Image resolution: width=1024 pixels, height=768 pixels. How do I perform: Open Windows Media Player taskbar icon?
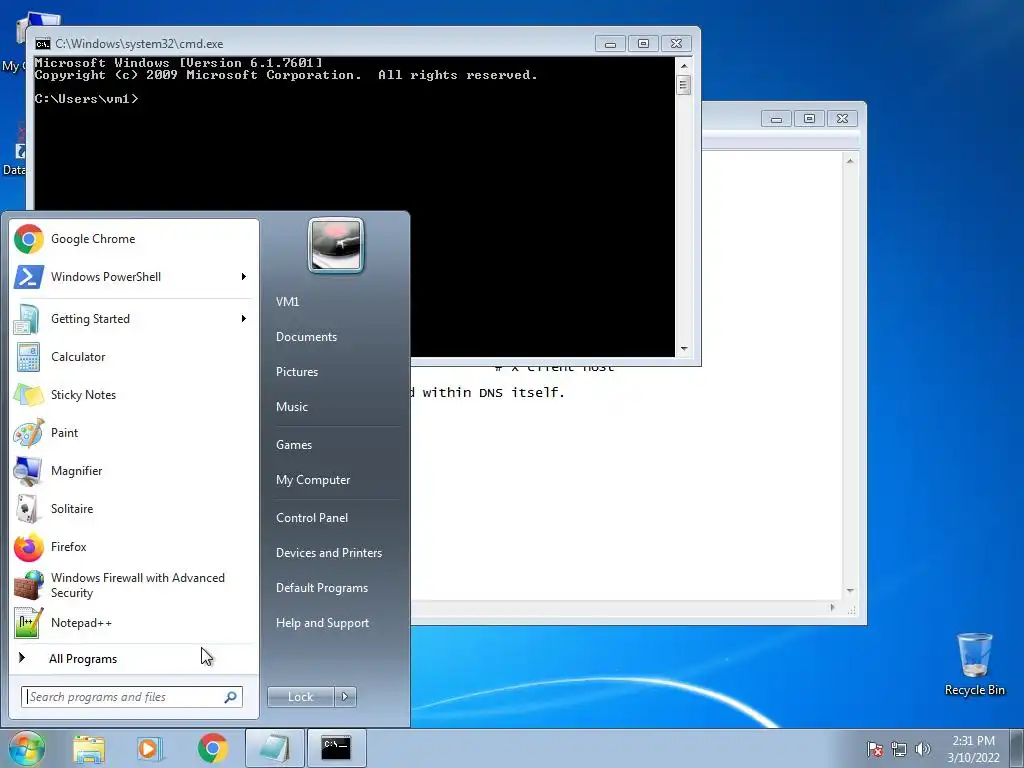pyautogui.click(x=150, y=748)
